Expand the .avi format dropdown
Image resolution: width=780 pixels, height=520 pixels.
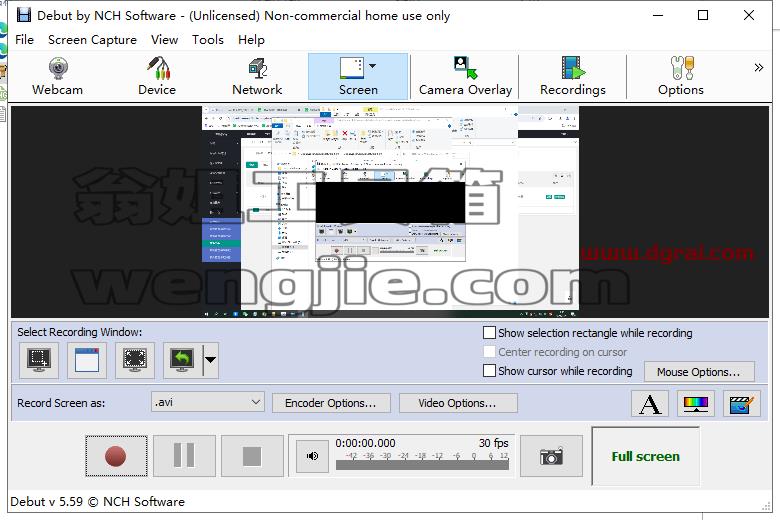pyautogui.click(x=208, y=402)
